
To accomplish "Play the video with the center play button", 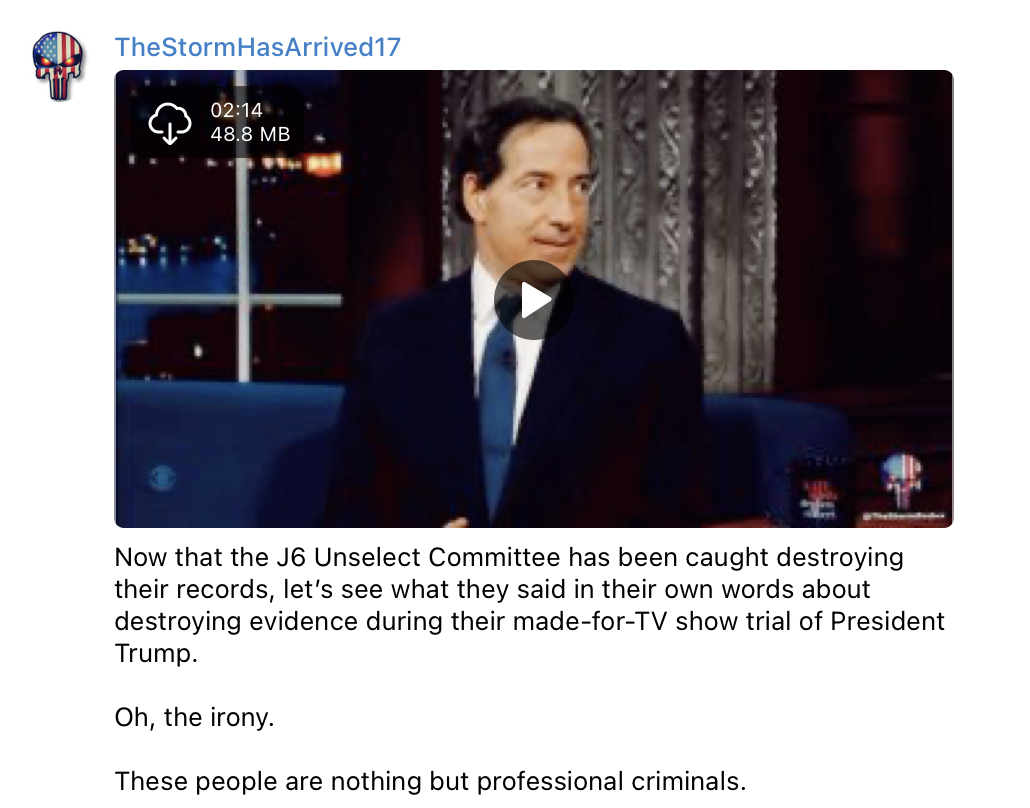I will [533, 300].
